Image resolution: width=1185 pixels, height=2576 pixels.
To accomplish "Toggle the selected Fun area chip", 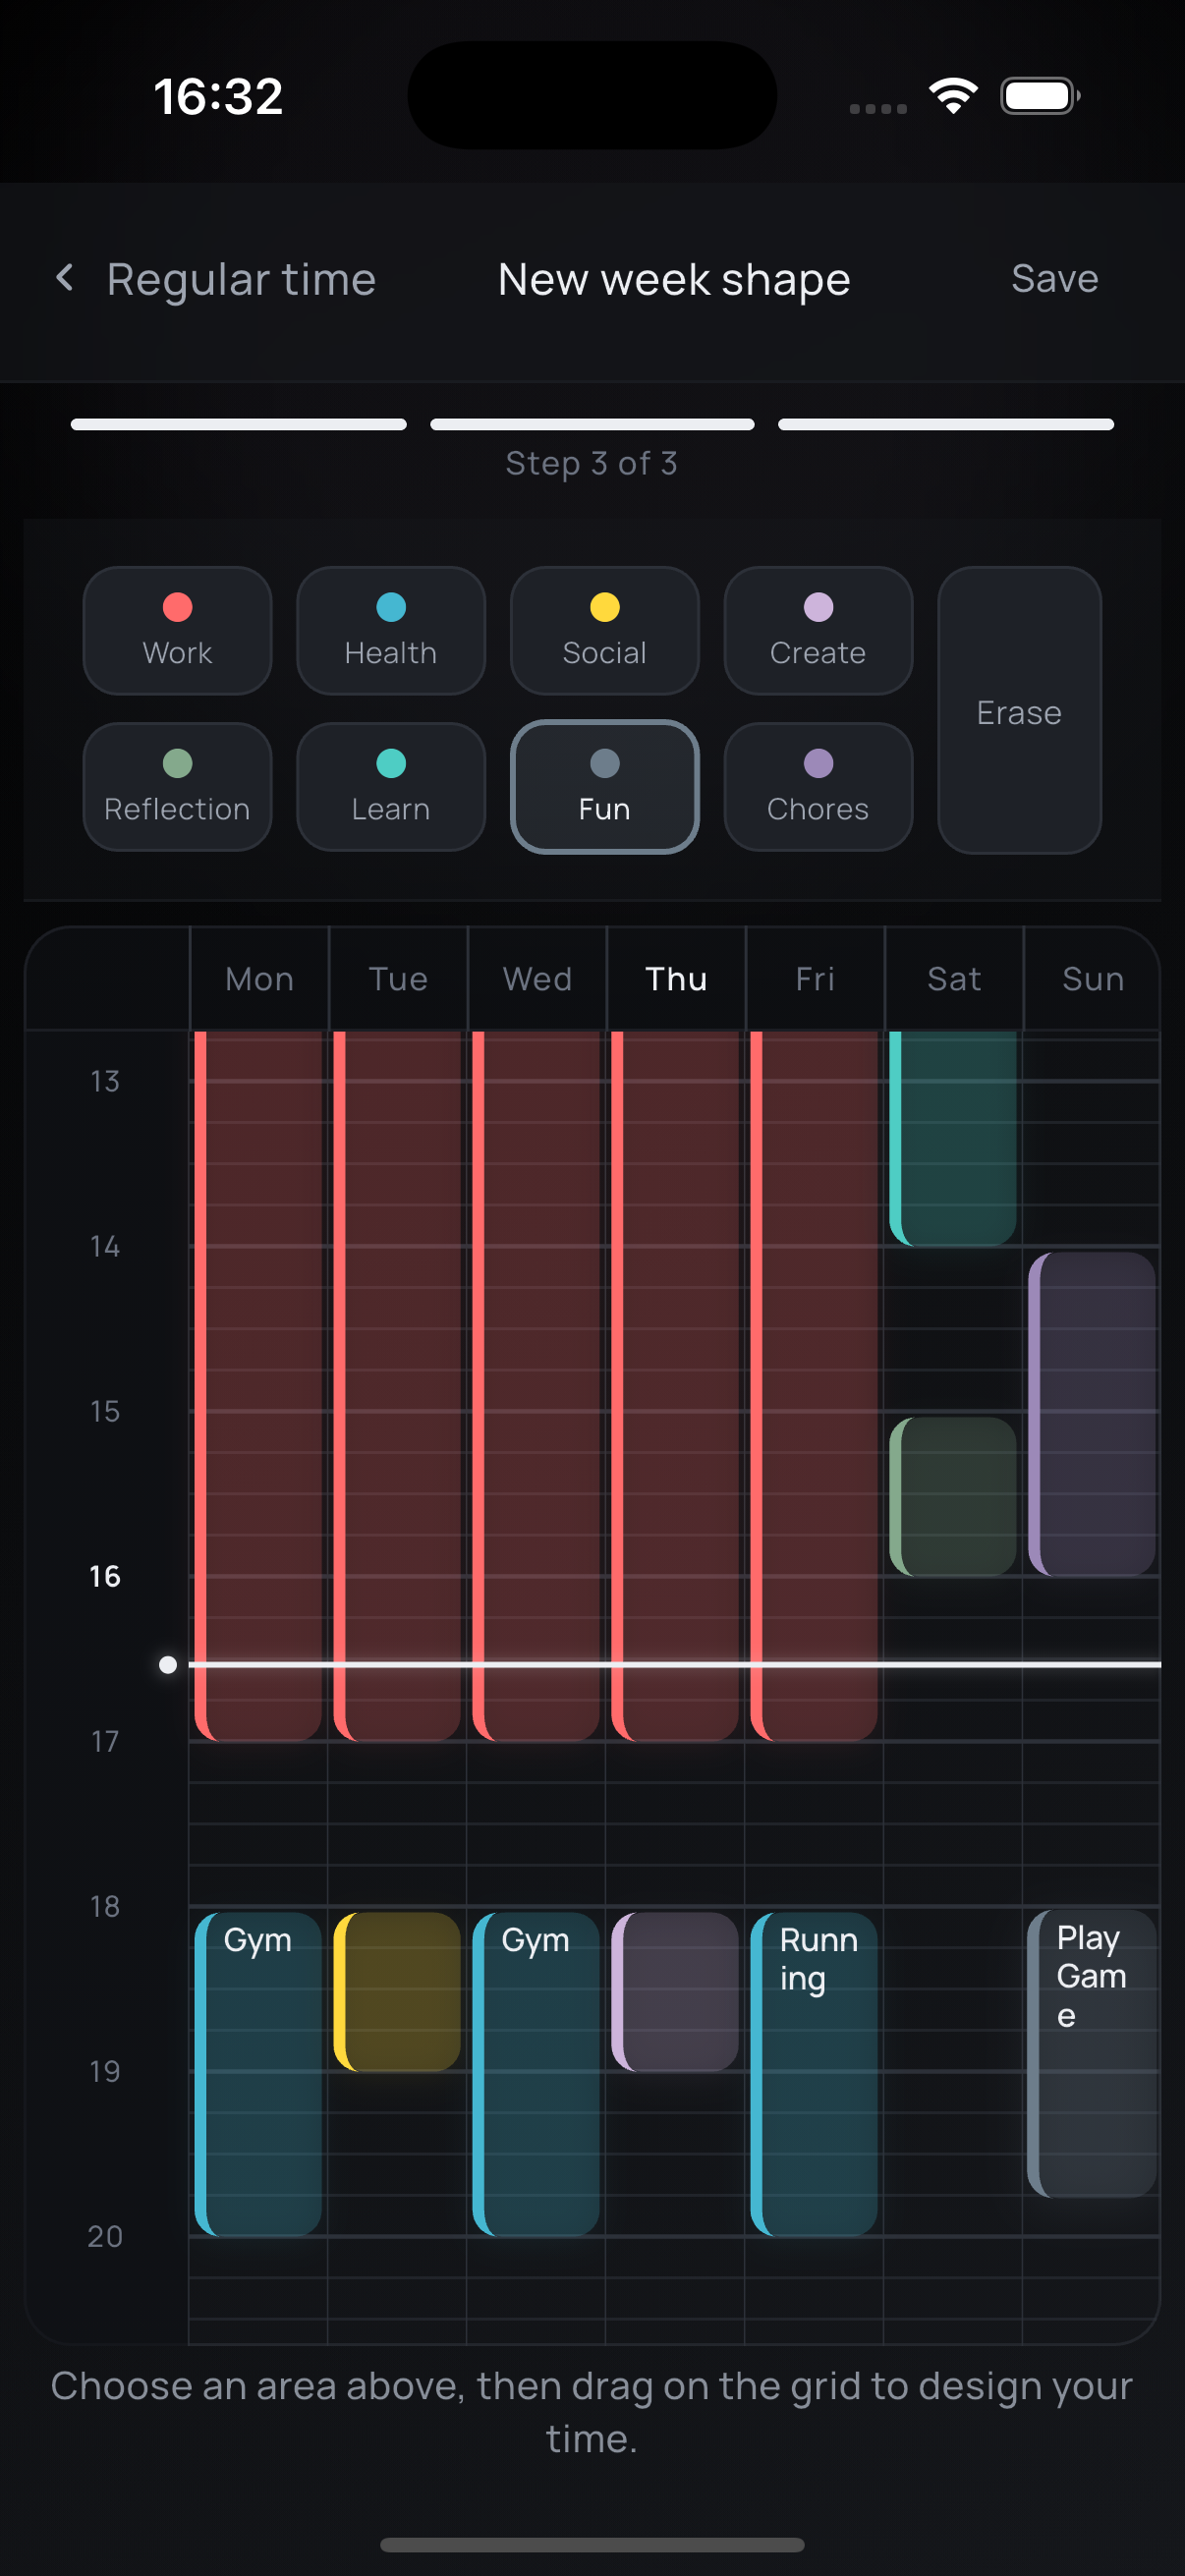I will click(604, 787).
